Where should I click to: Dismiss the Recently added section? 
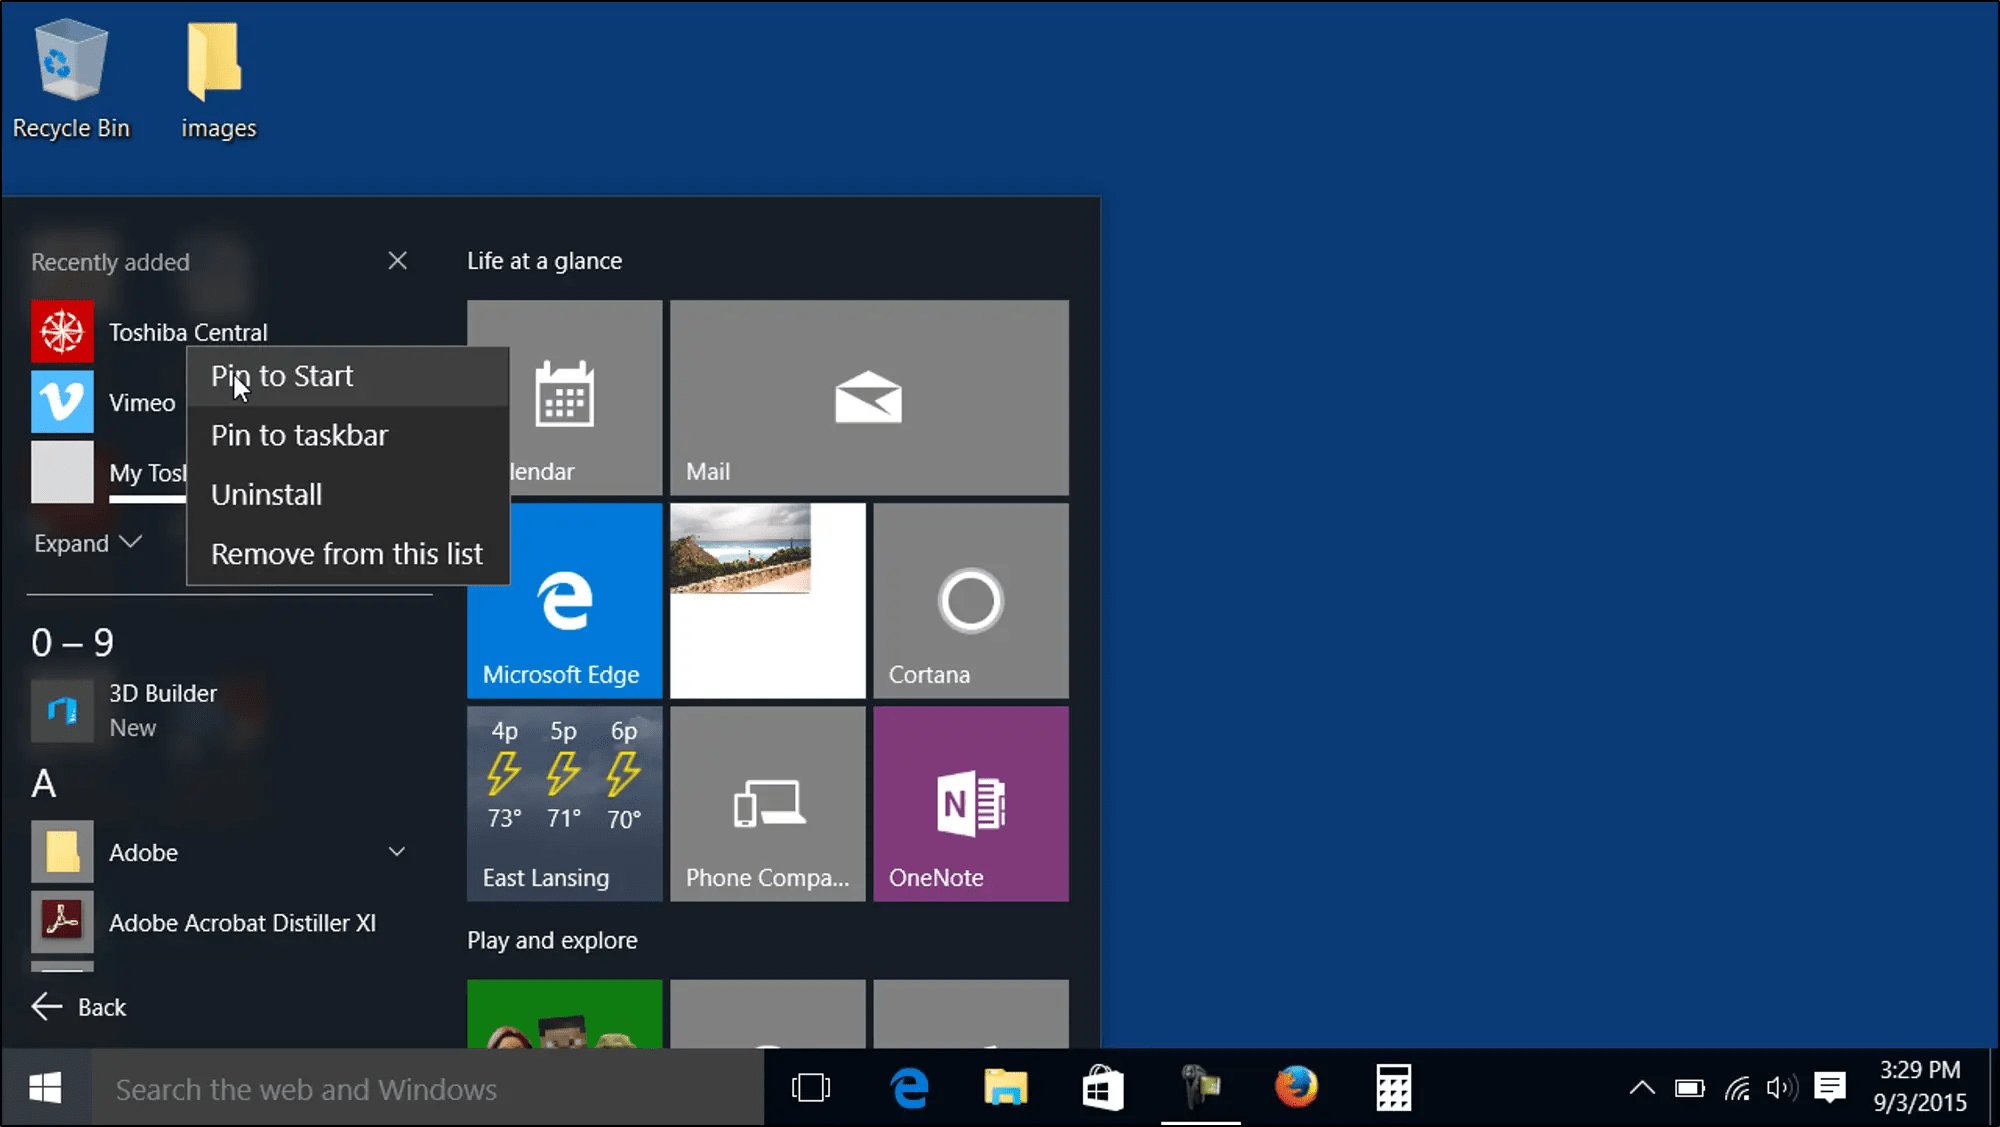click(397, 261)
